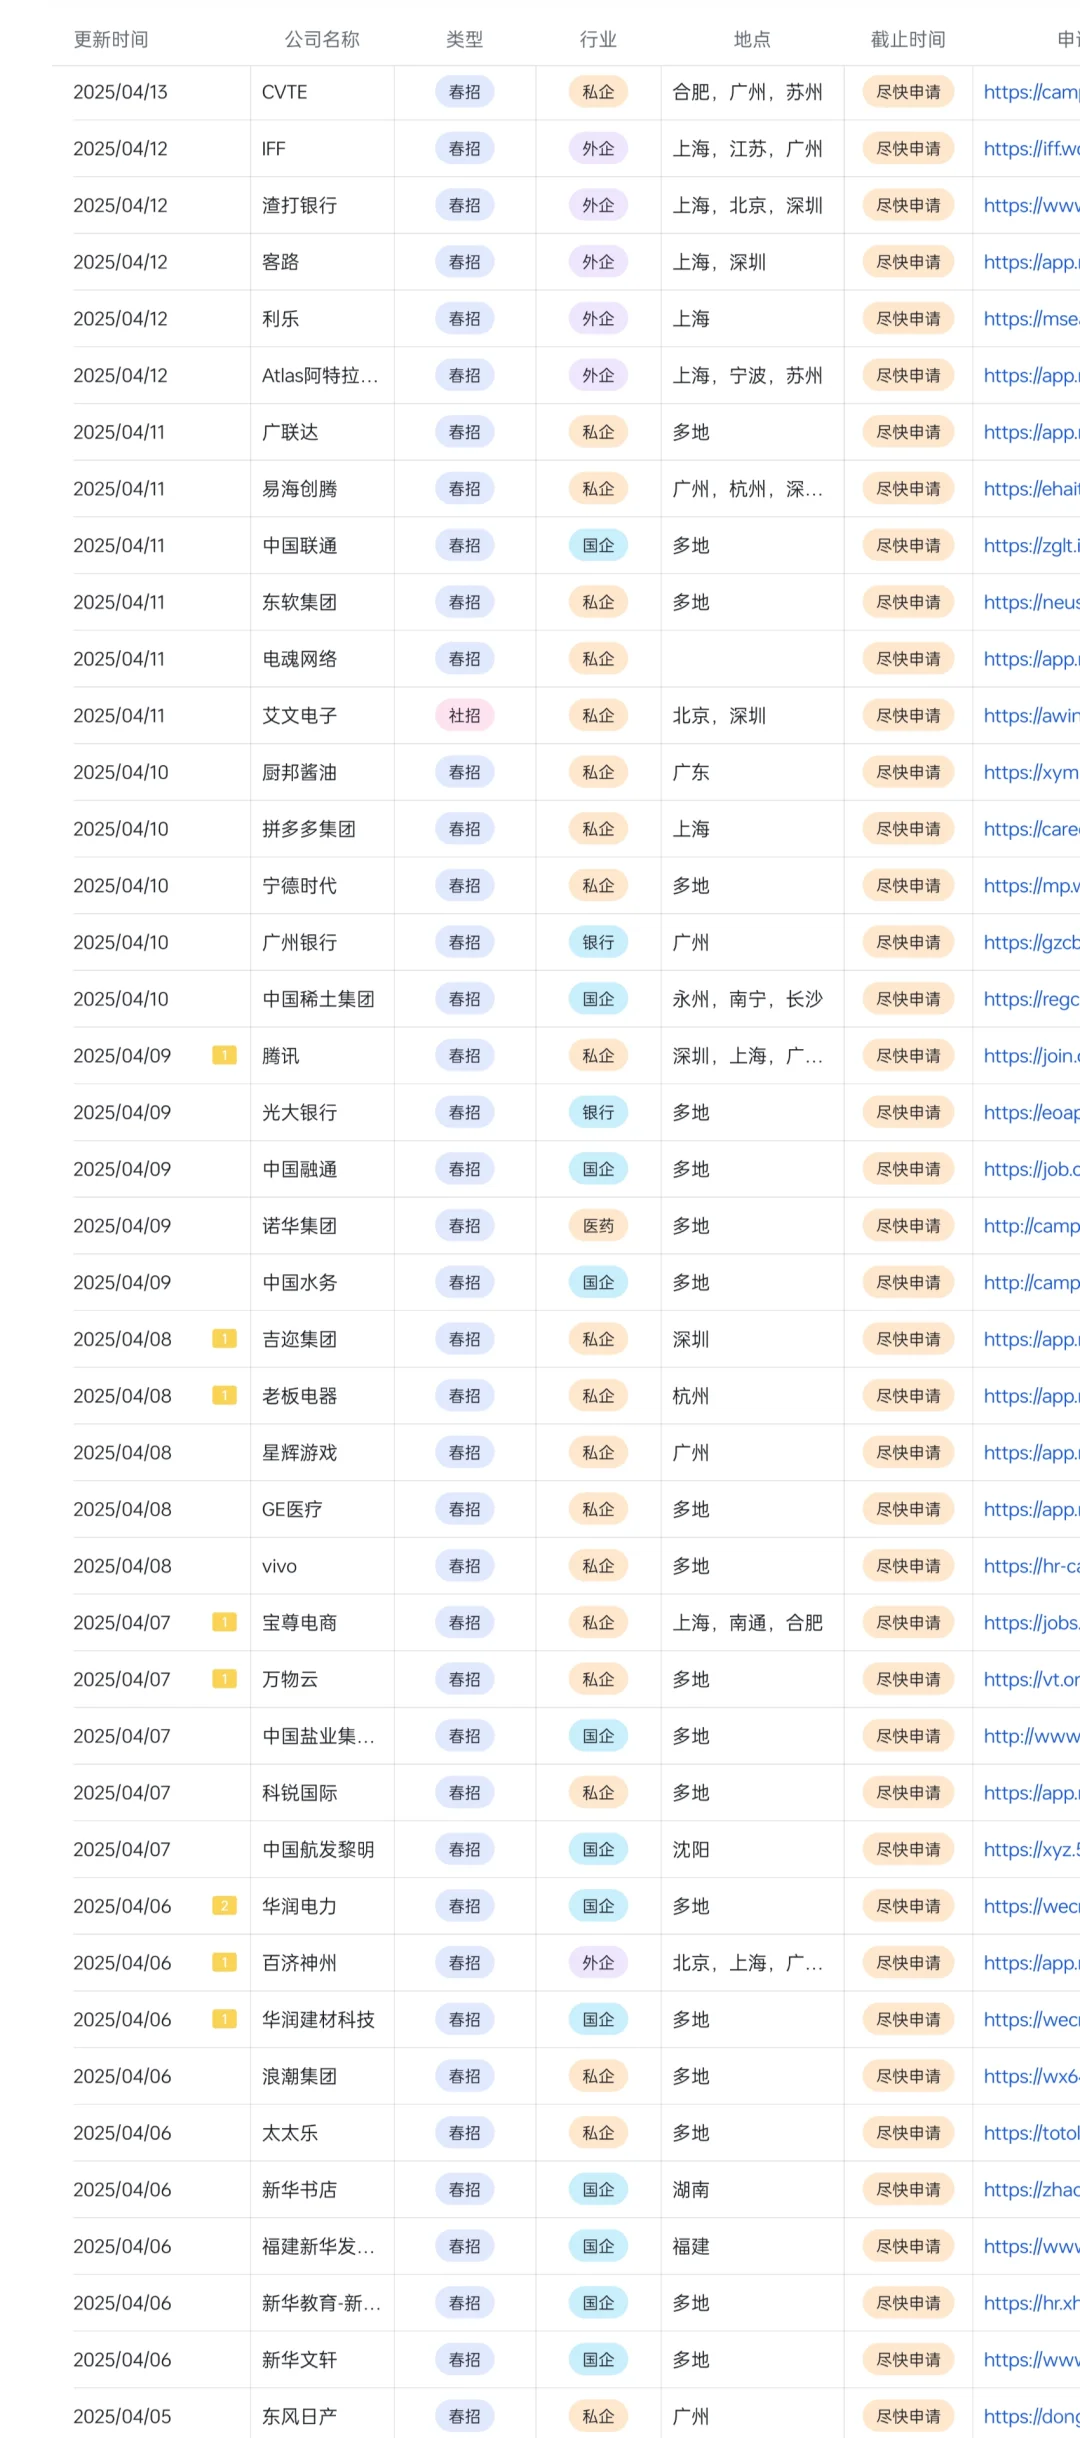Click the 更新时间 column header
Viewport: 1080px width, 2438px height.
coord(111,39)
